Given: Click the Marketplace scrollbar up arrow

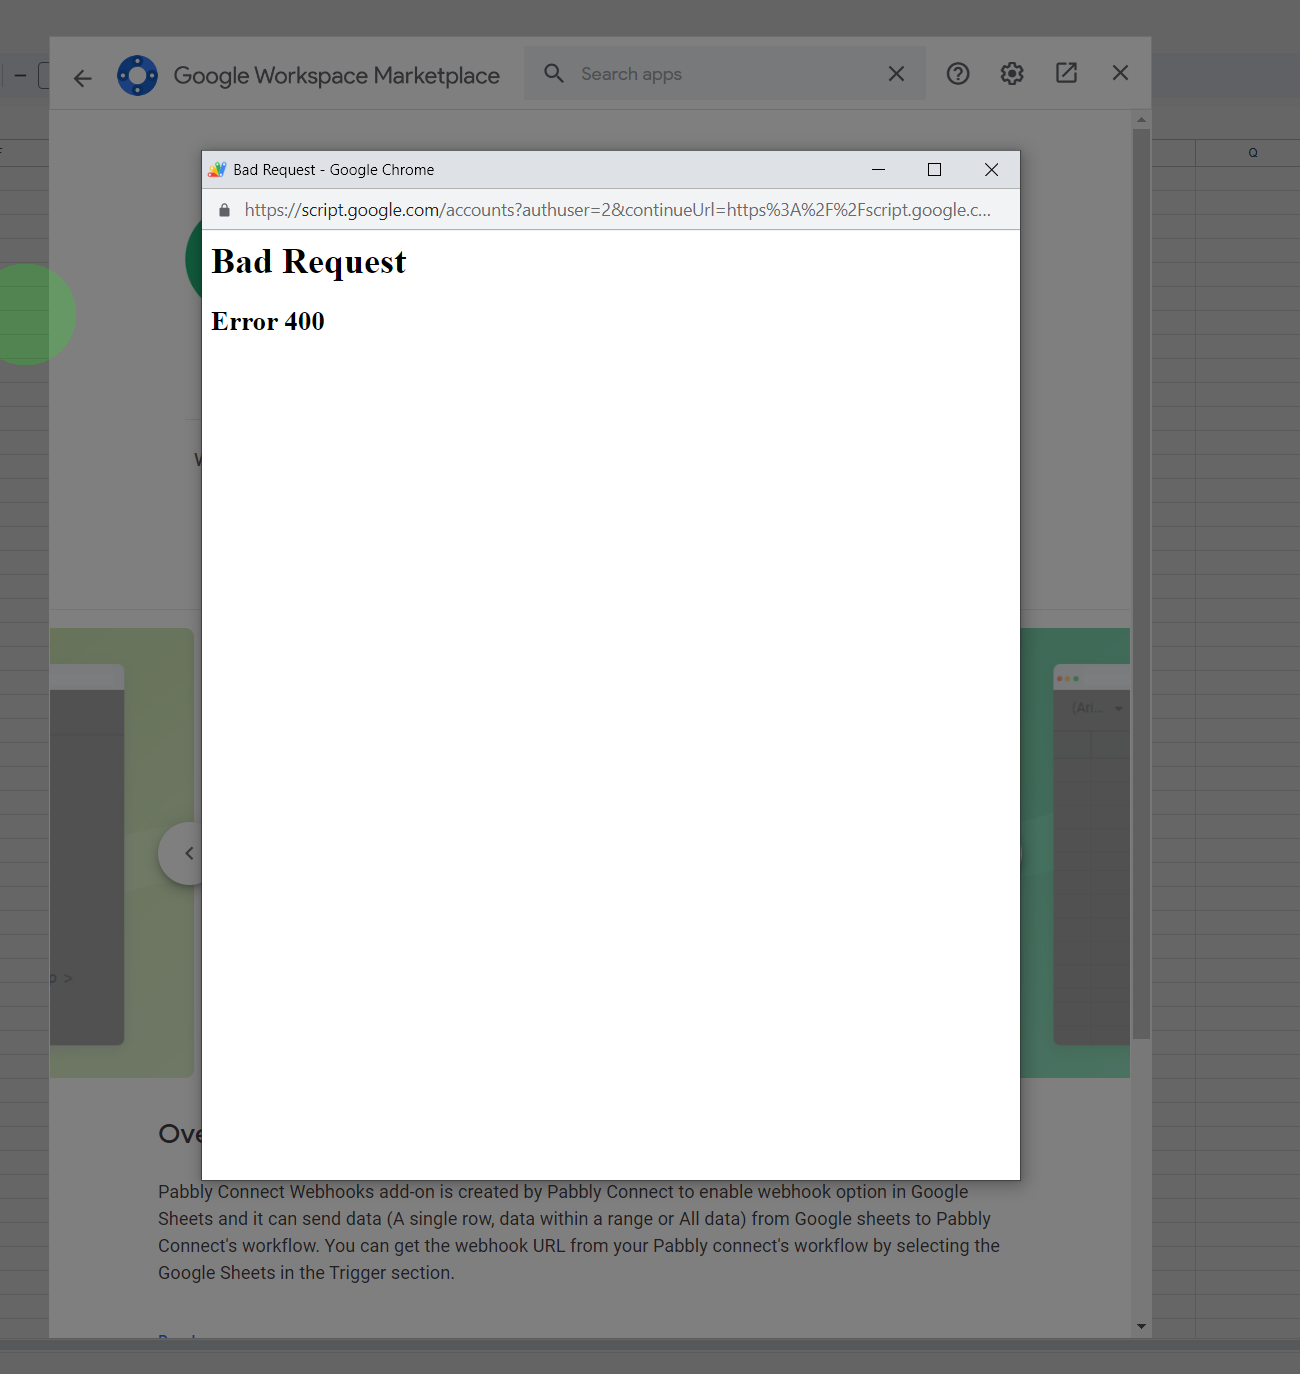Looking at the screenshot, I should [1141, 119].
